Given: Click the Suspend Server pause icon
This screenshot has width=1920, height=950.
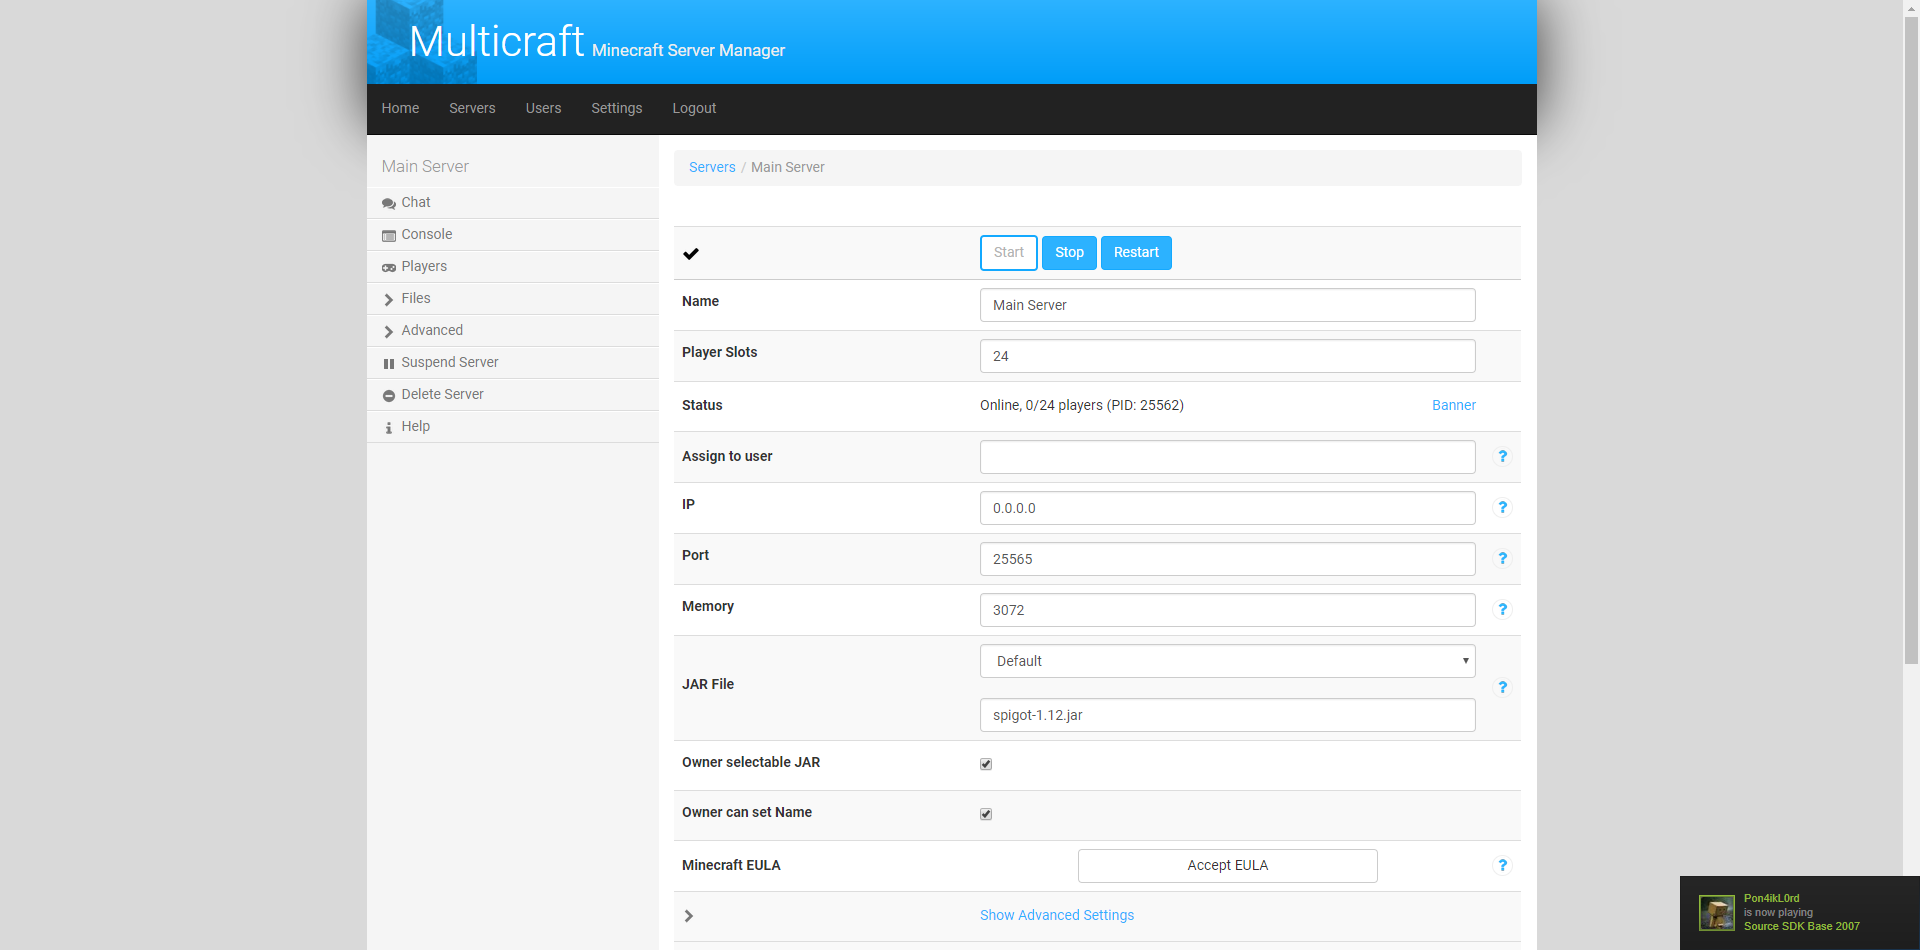Looking at the screenshot, I should (389, 363).
